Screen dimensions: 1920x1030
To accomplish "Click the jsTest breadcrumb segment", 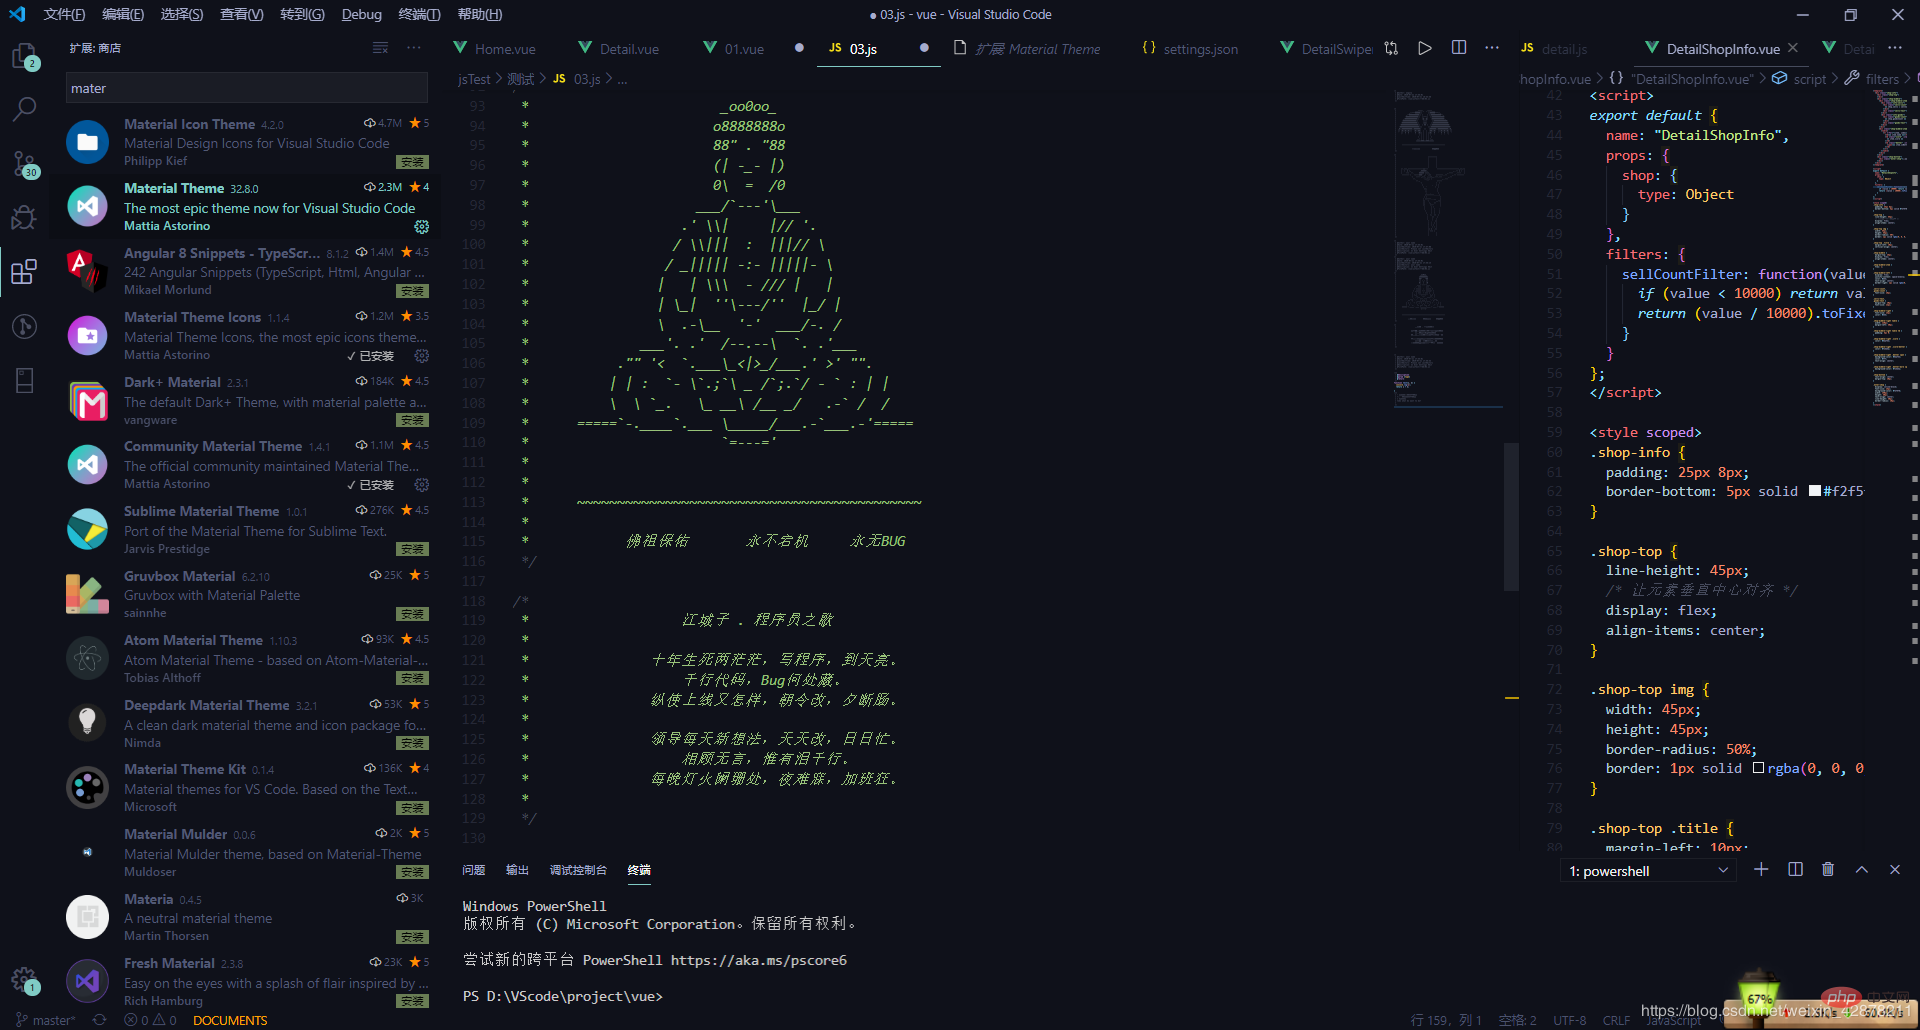I will click(474, 79).
